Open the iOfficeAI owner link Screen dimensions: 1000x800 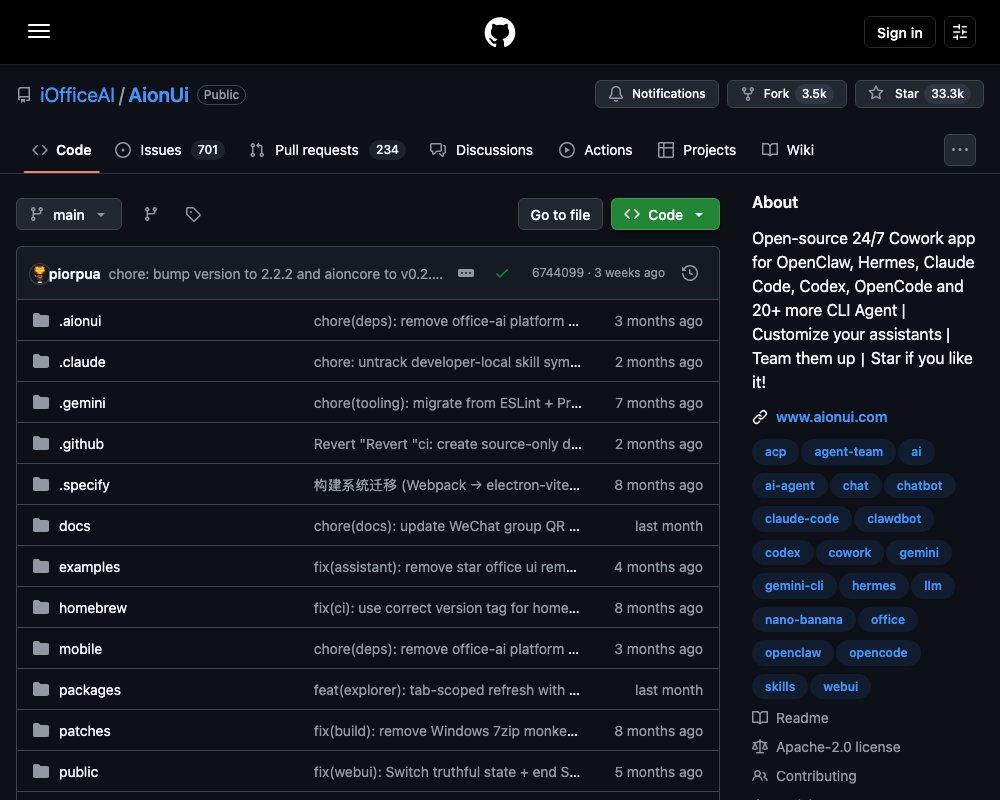click(x=77, y=95)
